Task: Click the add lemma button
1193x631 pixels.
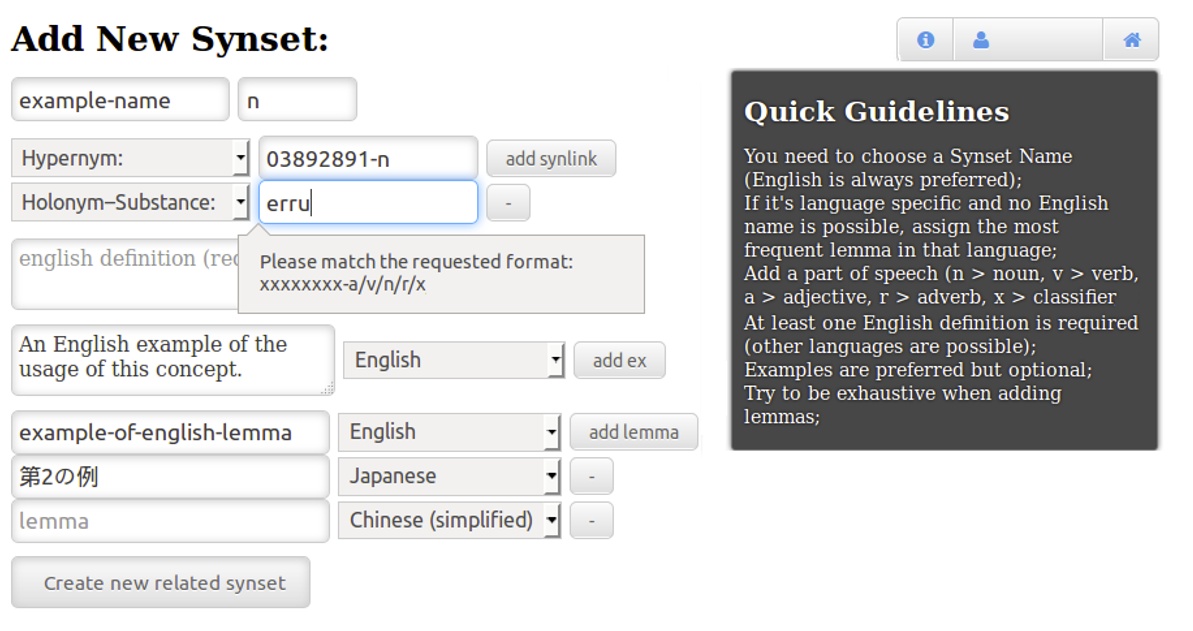Action: (634, 431)
